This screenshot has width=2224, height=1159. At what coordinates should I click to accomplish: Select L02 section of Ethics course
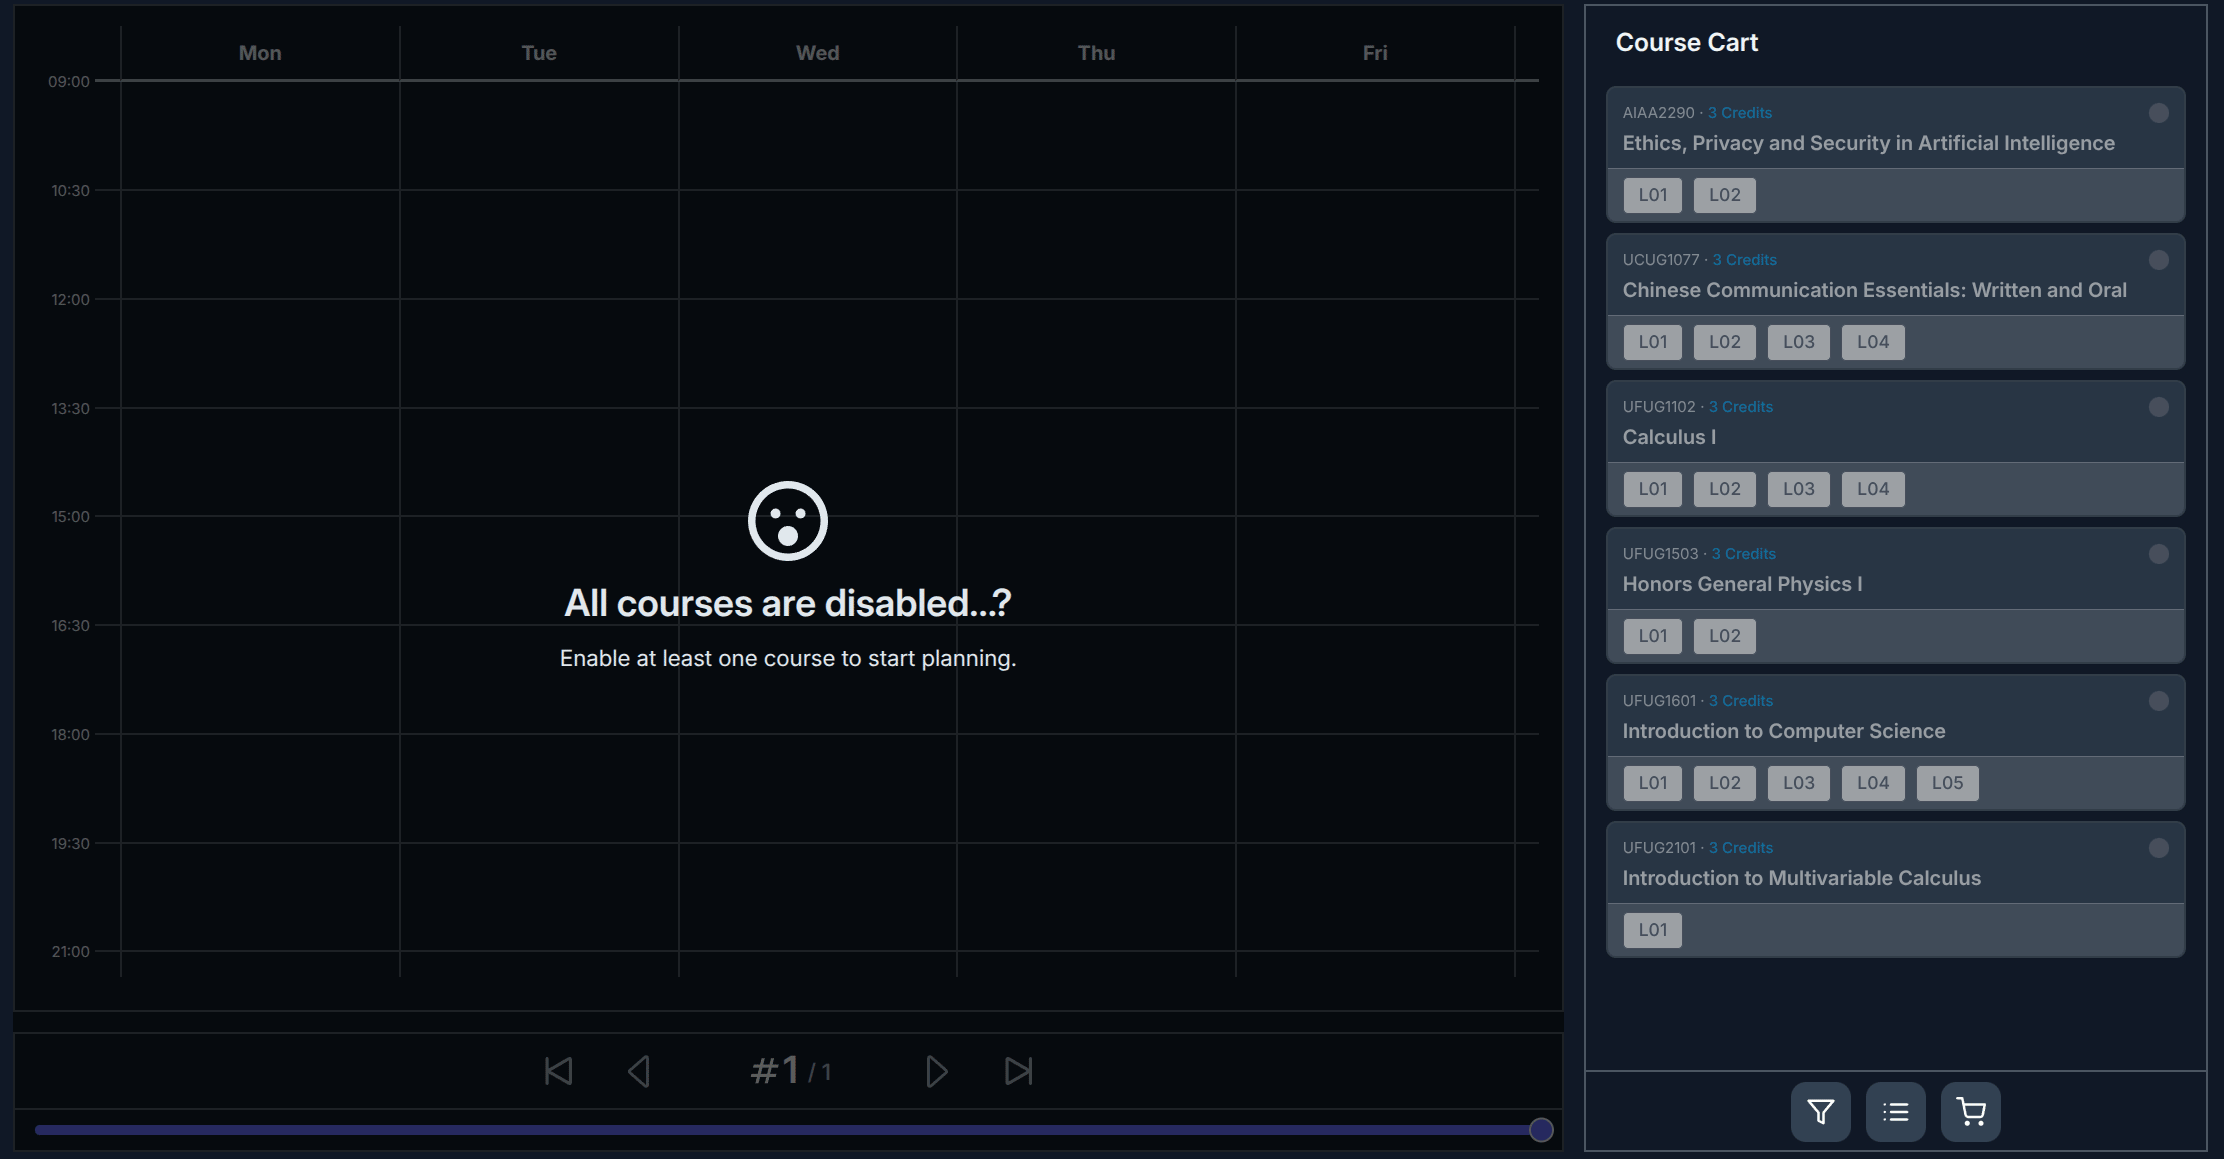click(x=1724, y=195)
